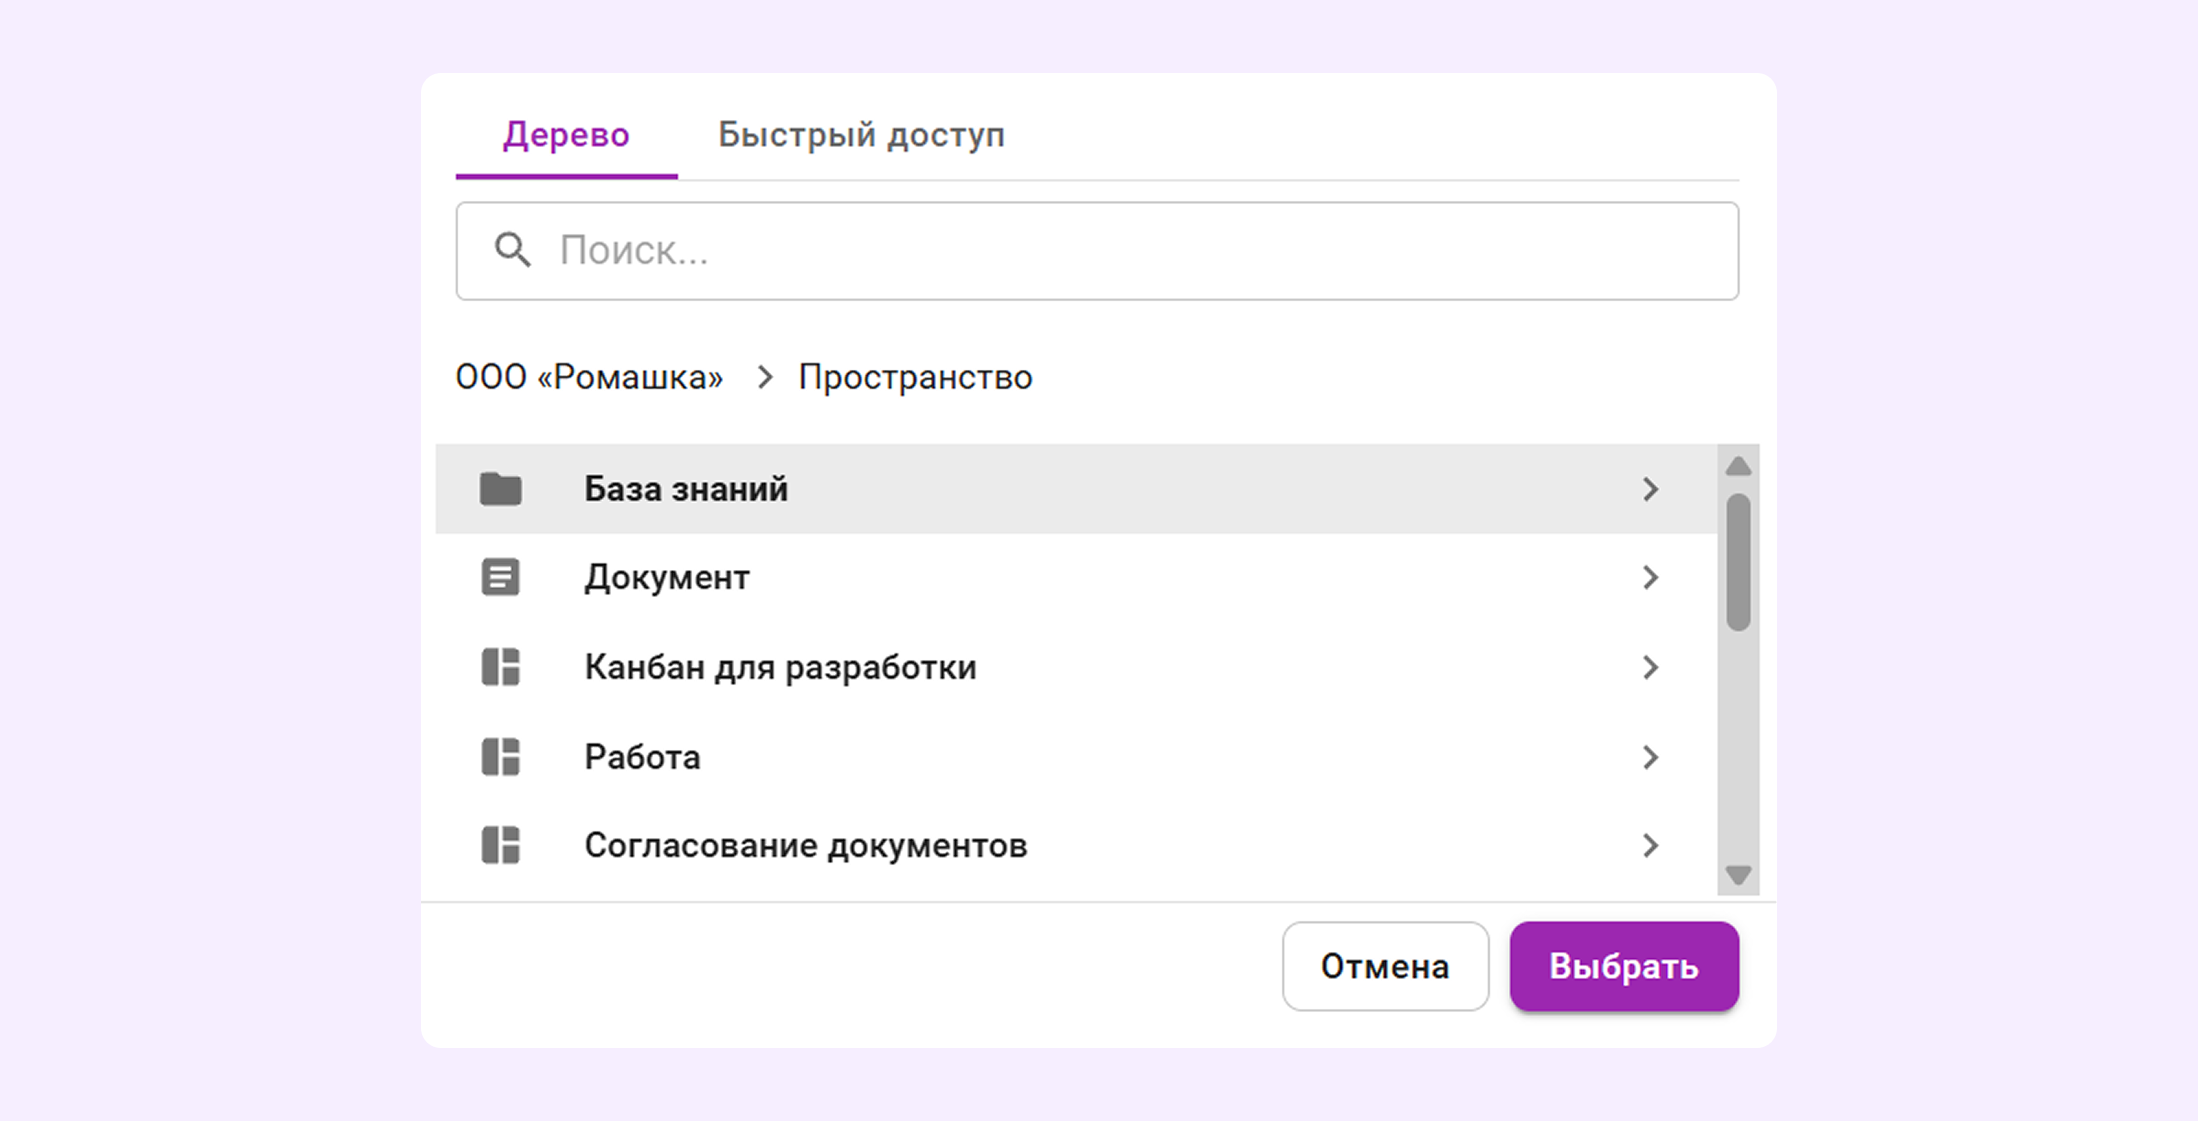Viewport: 2198px width, 1121px height.
Task: Open the Быстрый доступ tab
Action: [x=861, y=135]
